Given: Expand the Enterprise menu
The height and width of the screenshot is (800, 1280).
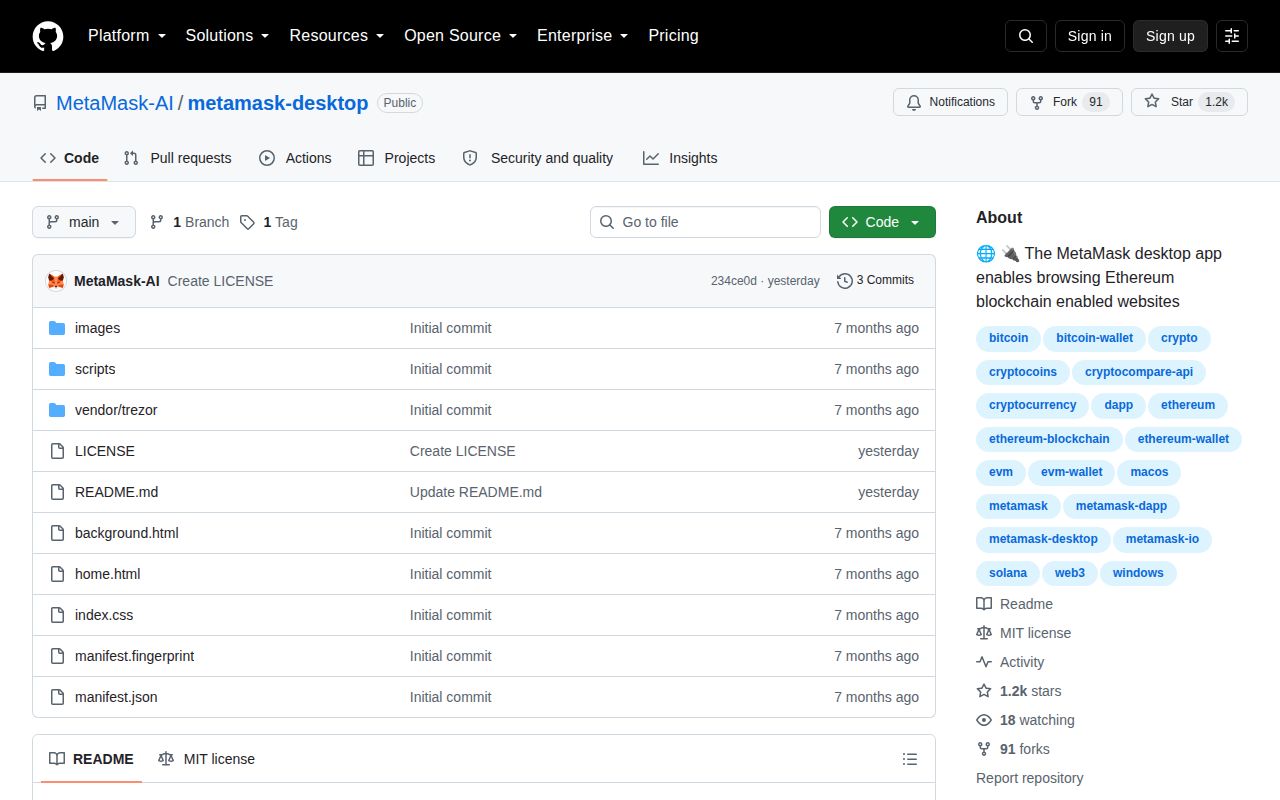Looking at the screenshot, I should (x=582, y=36).
